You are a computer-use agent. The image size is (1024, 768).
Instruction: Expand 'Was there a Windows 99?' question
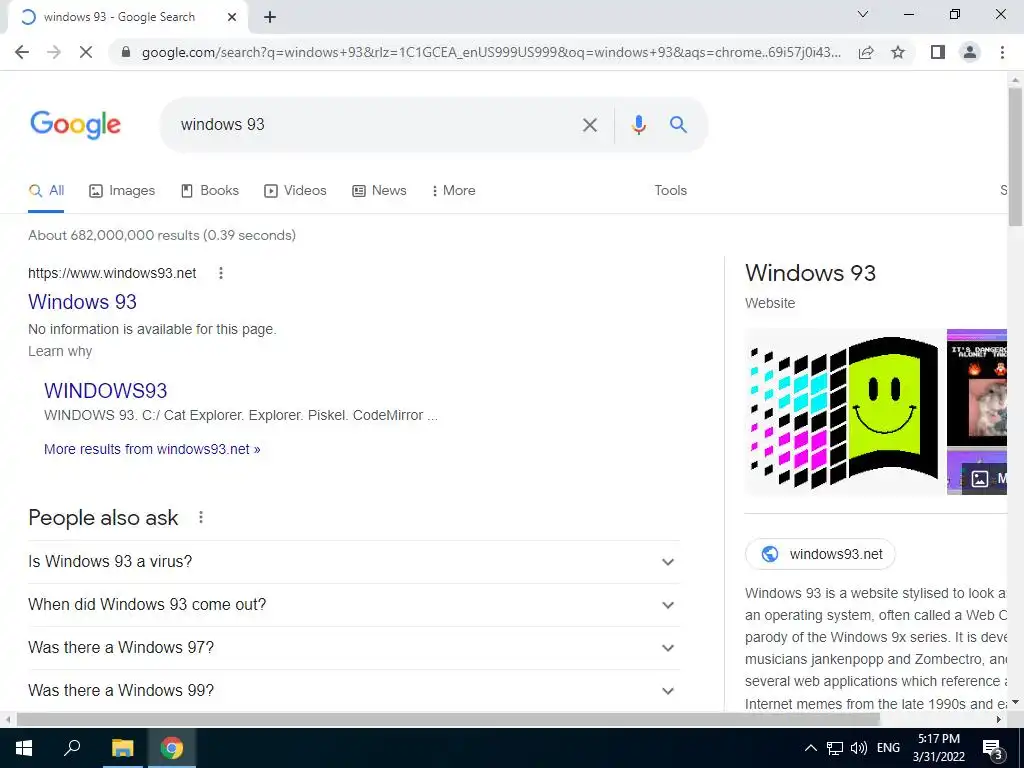click(x=353, y=690)
